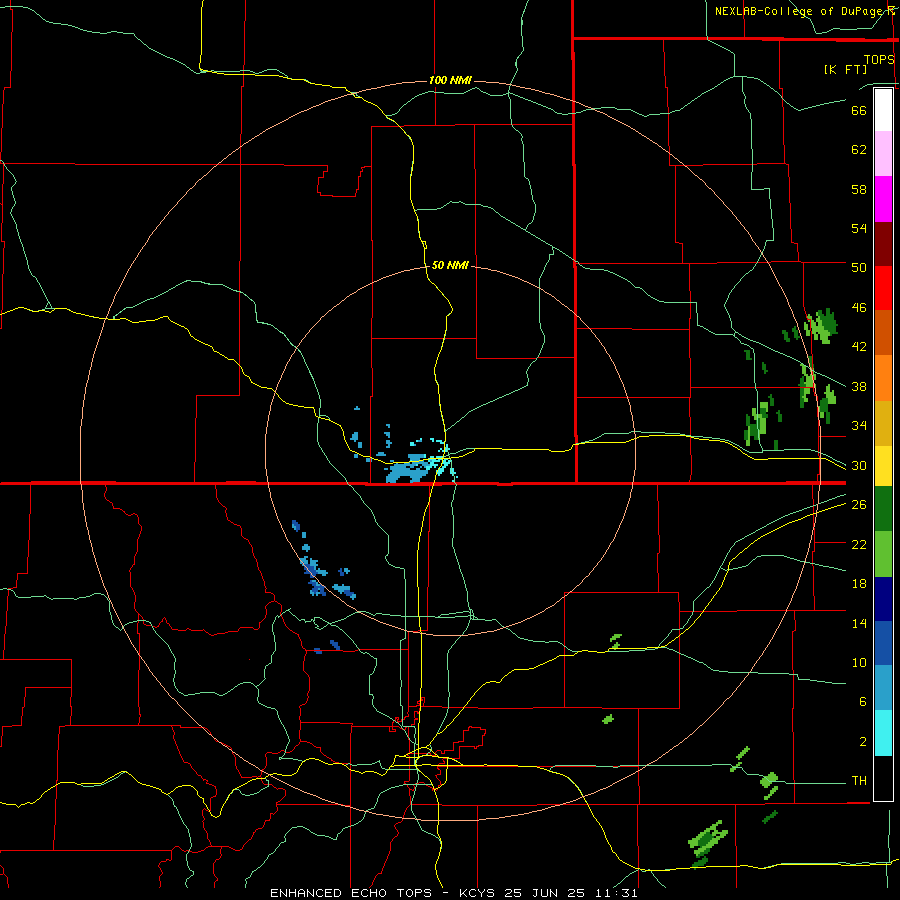Click the '2' legend value
900x900 pixels.
[x=863, y=742]
